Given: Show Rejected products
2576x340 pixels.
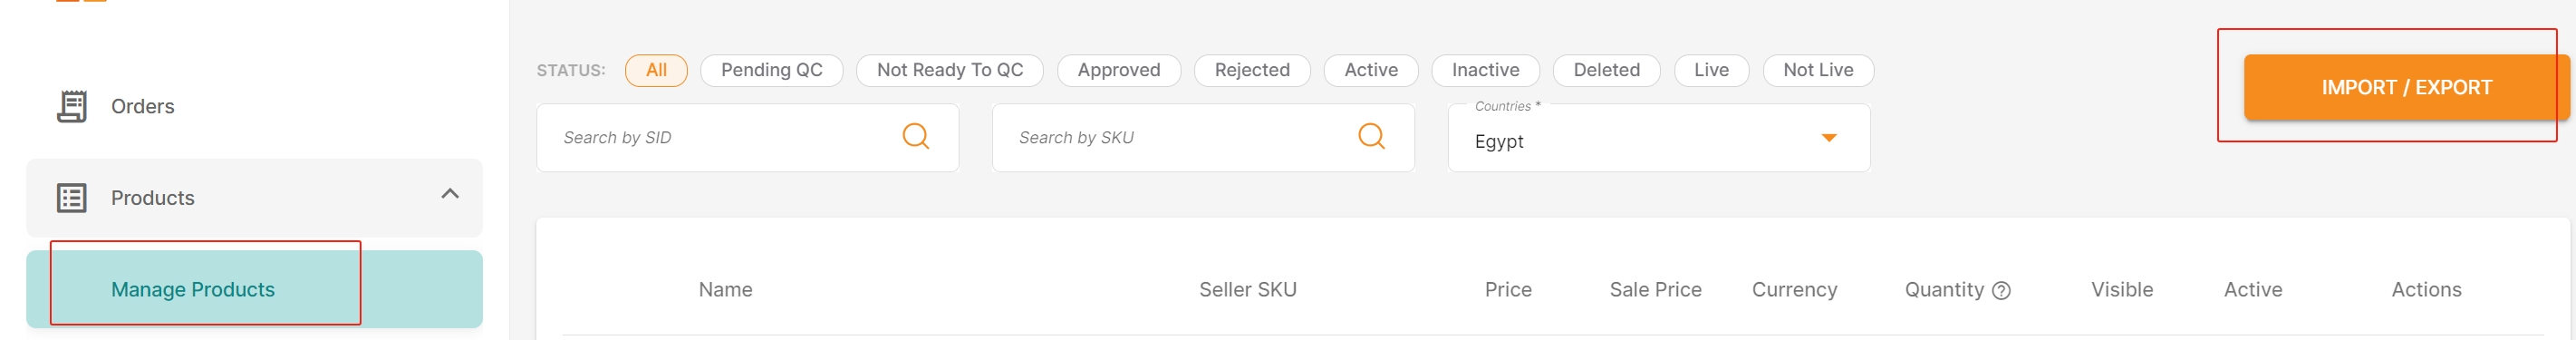Looking at the screenshot, I should 1252,70.
